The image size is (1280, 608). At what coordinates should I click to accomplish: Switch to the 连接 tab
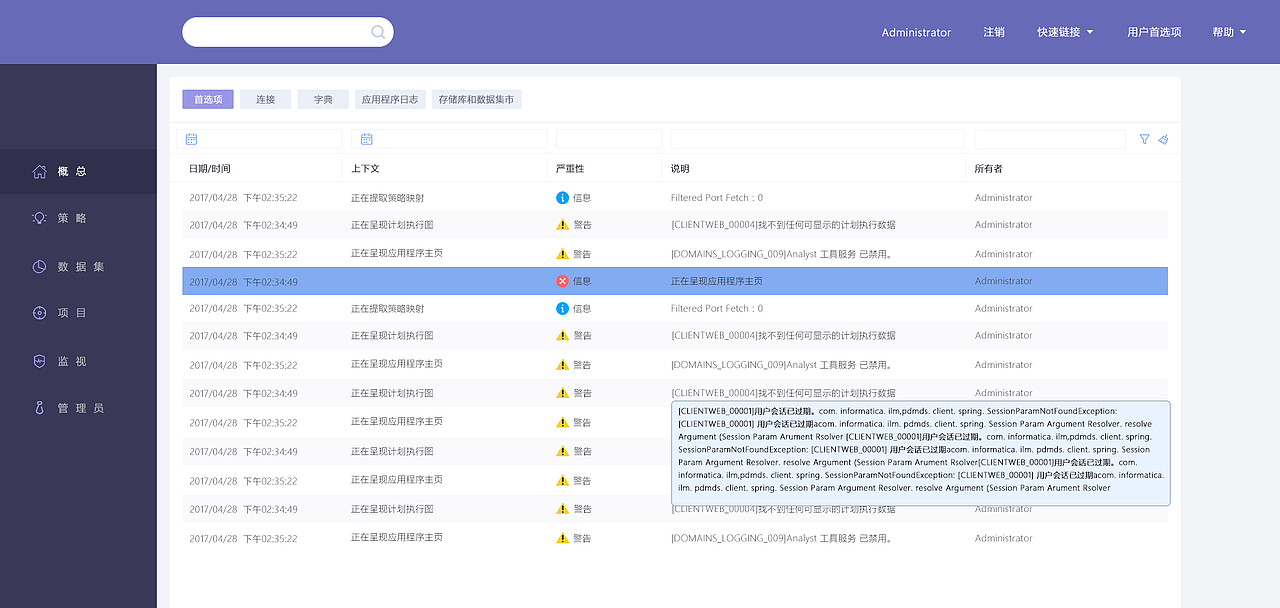point(265,99)
